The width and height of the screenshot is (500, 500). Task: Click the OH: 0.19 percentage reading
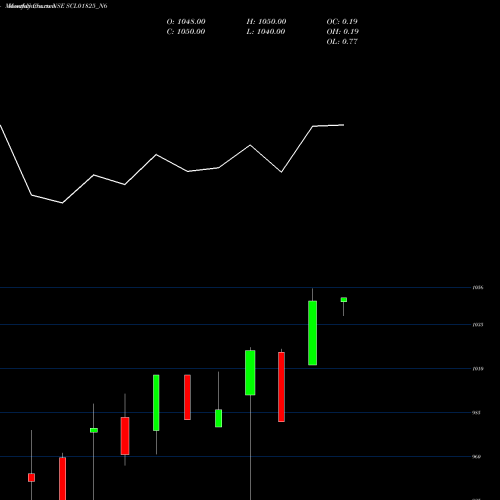tap(343, 32)
